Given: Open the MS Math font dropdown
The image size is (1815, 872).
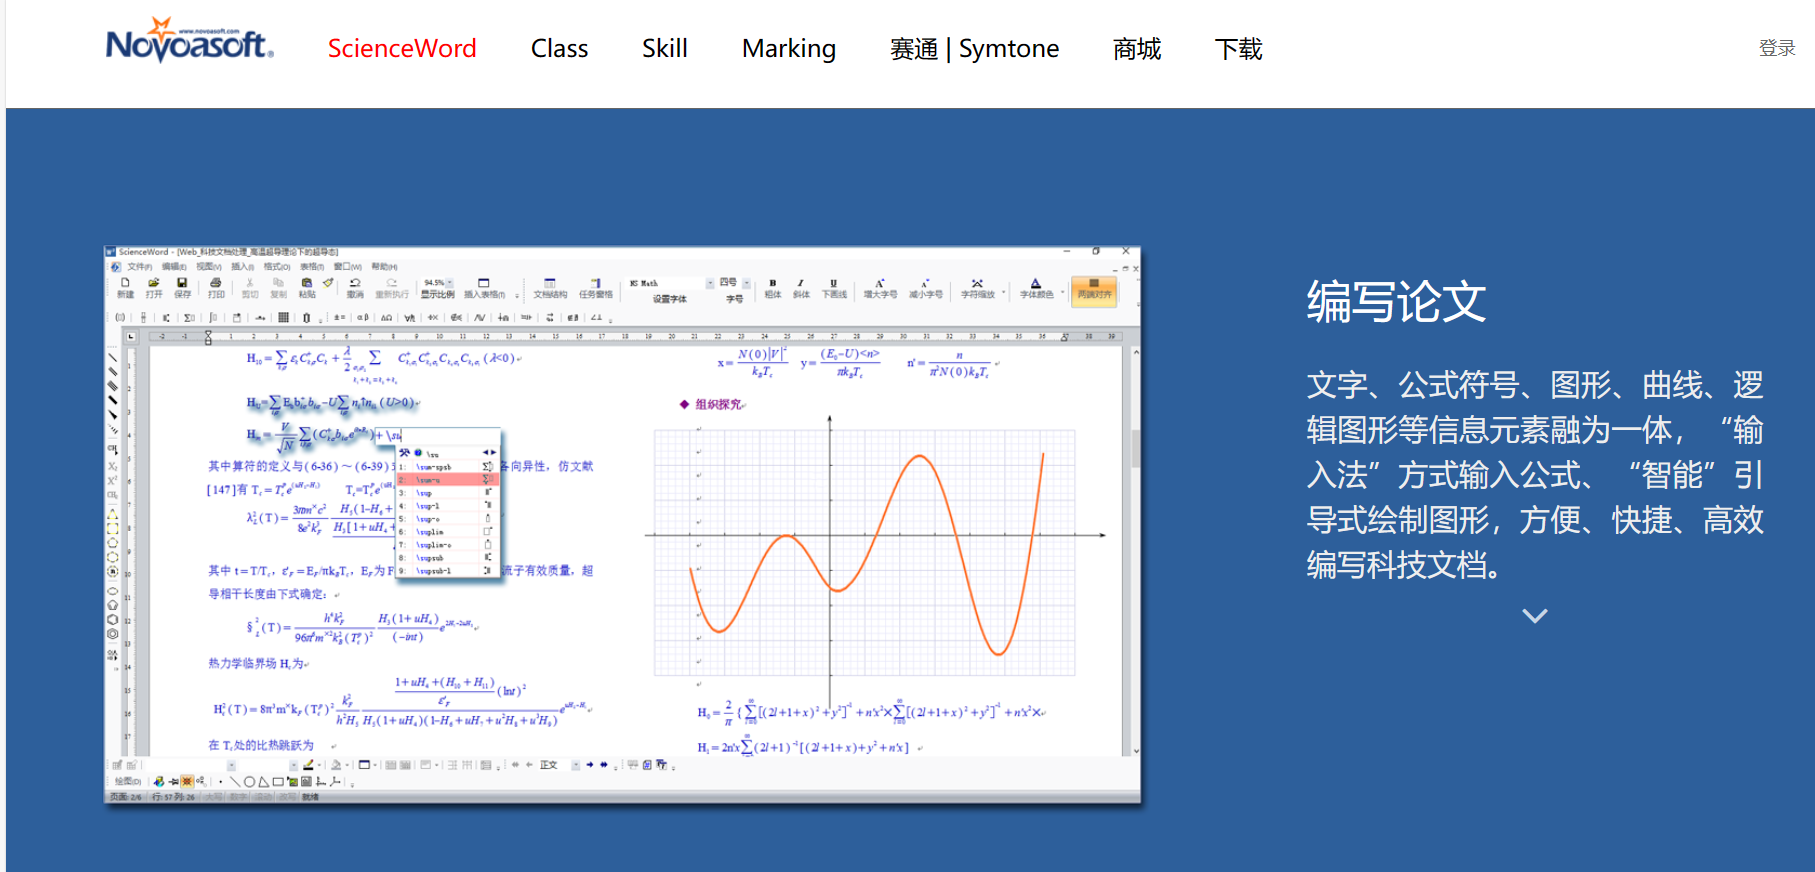Looking at the screenshot, I should point(710,283).
